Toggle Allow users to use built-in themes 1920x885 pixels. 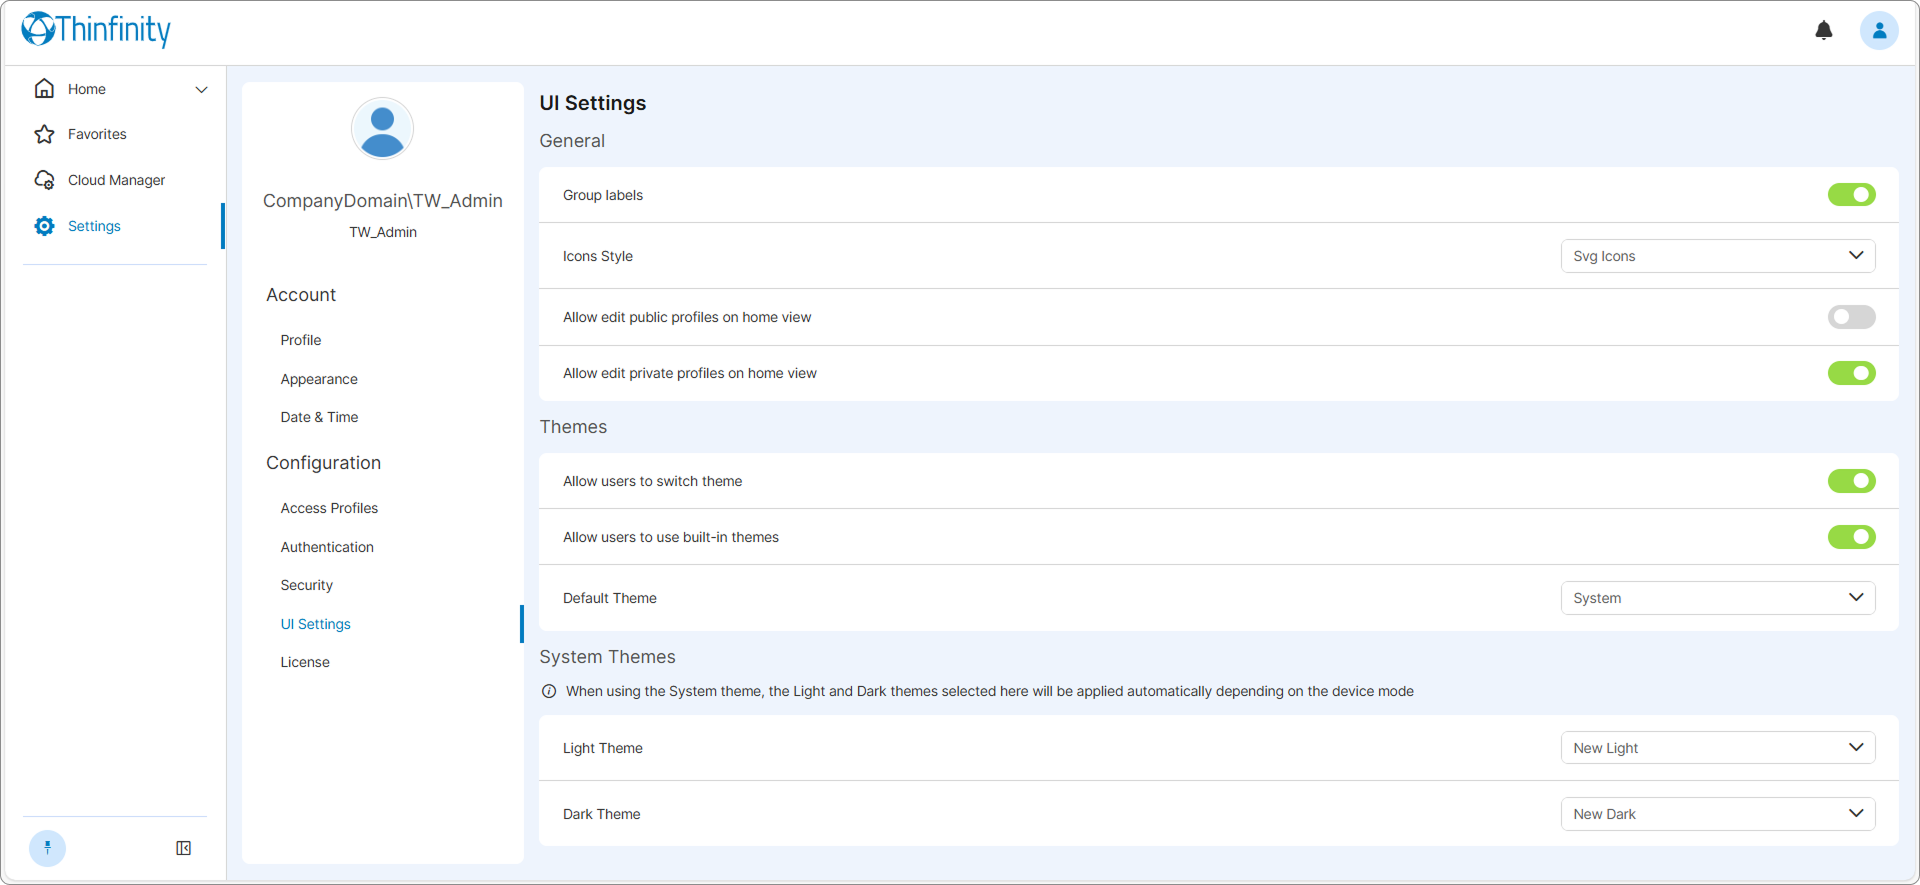click(1851, 537)
